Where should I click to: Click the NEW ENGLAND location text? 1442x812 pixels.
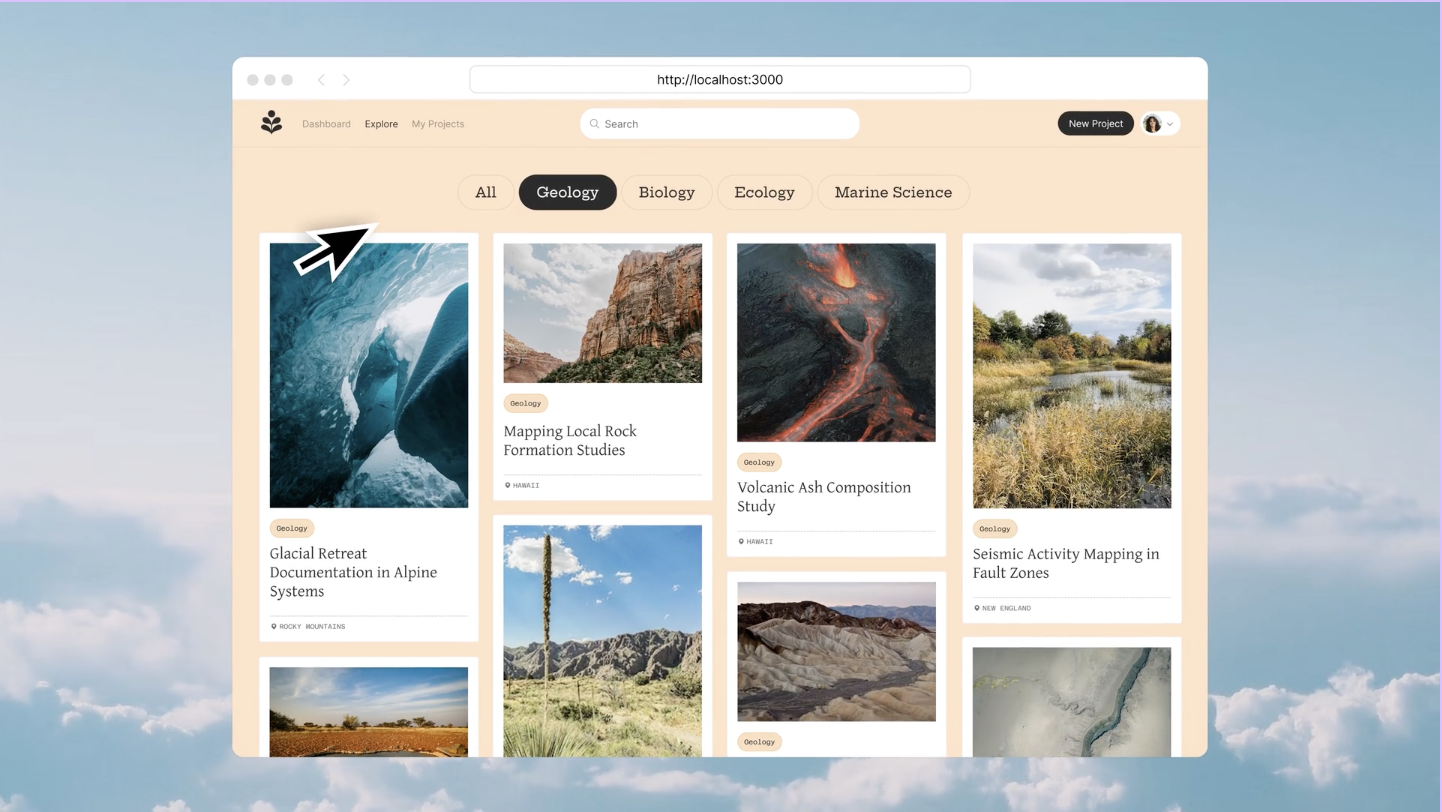[1007, 608]
